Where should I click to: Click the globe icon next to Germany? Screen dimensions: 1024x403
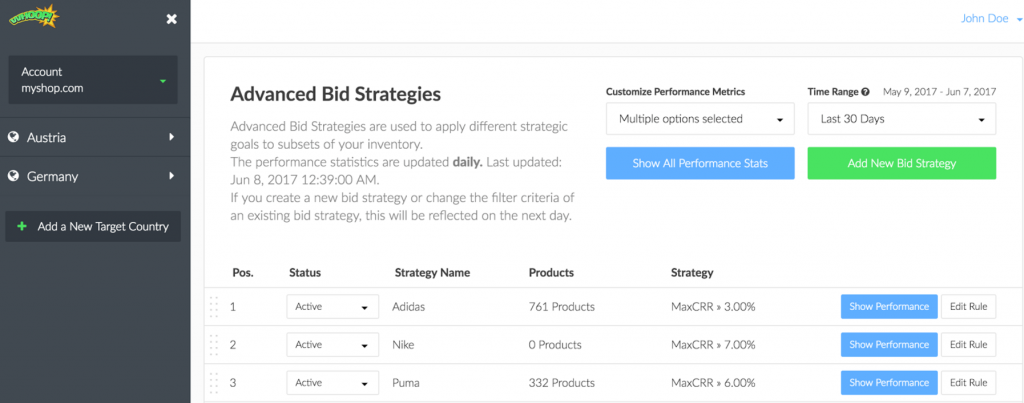[12, 176]
